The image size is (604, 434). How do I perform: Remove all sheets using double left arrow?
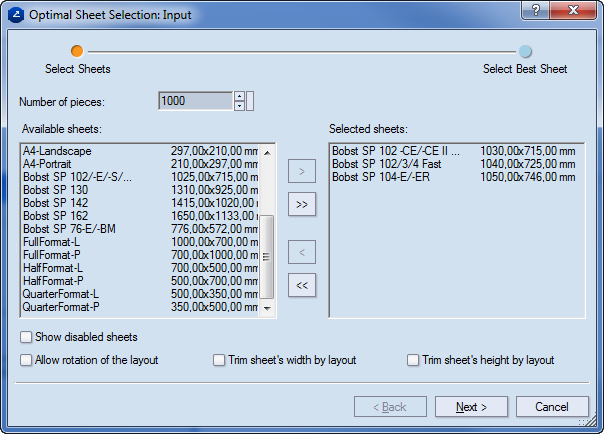click(301, 285)
